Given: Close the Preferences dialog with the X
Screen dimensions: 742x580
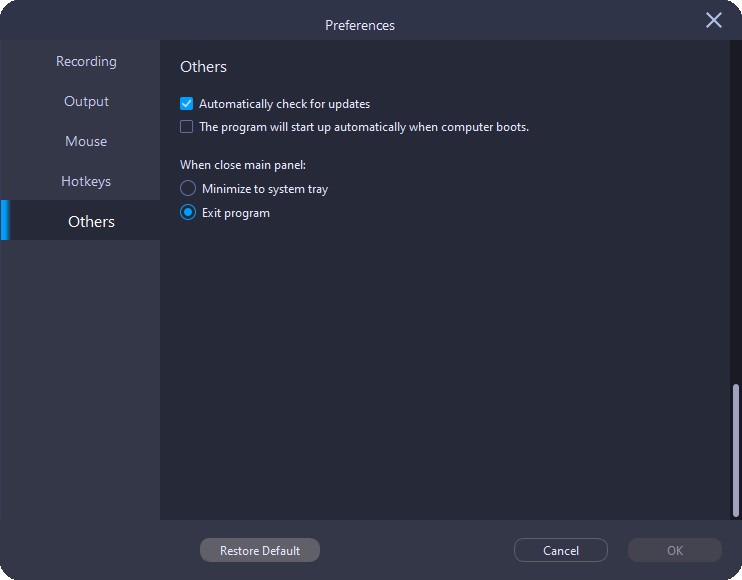Looking at the screenshot, I should (714, 20).
